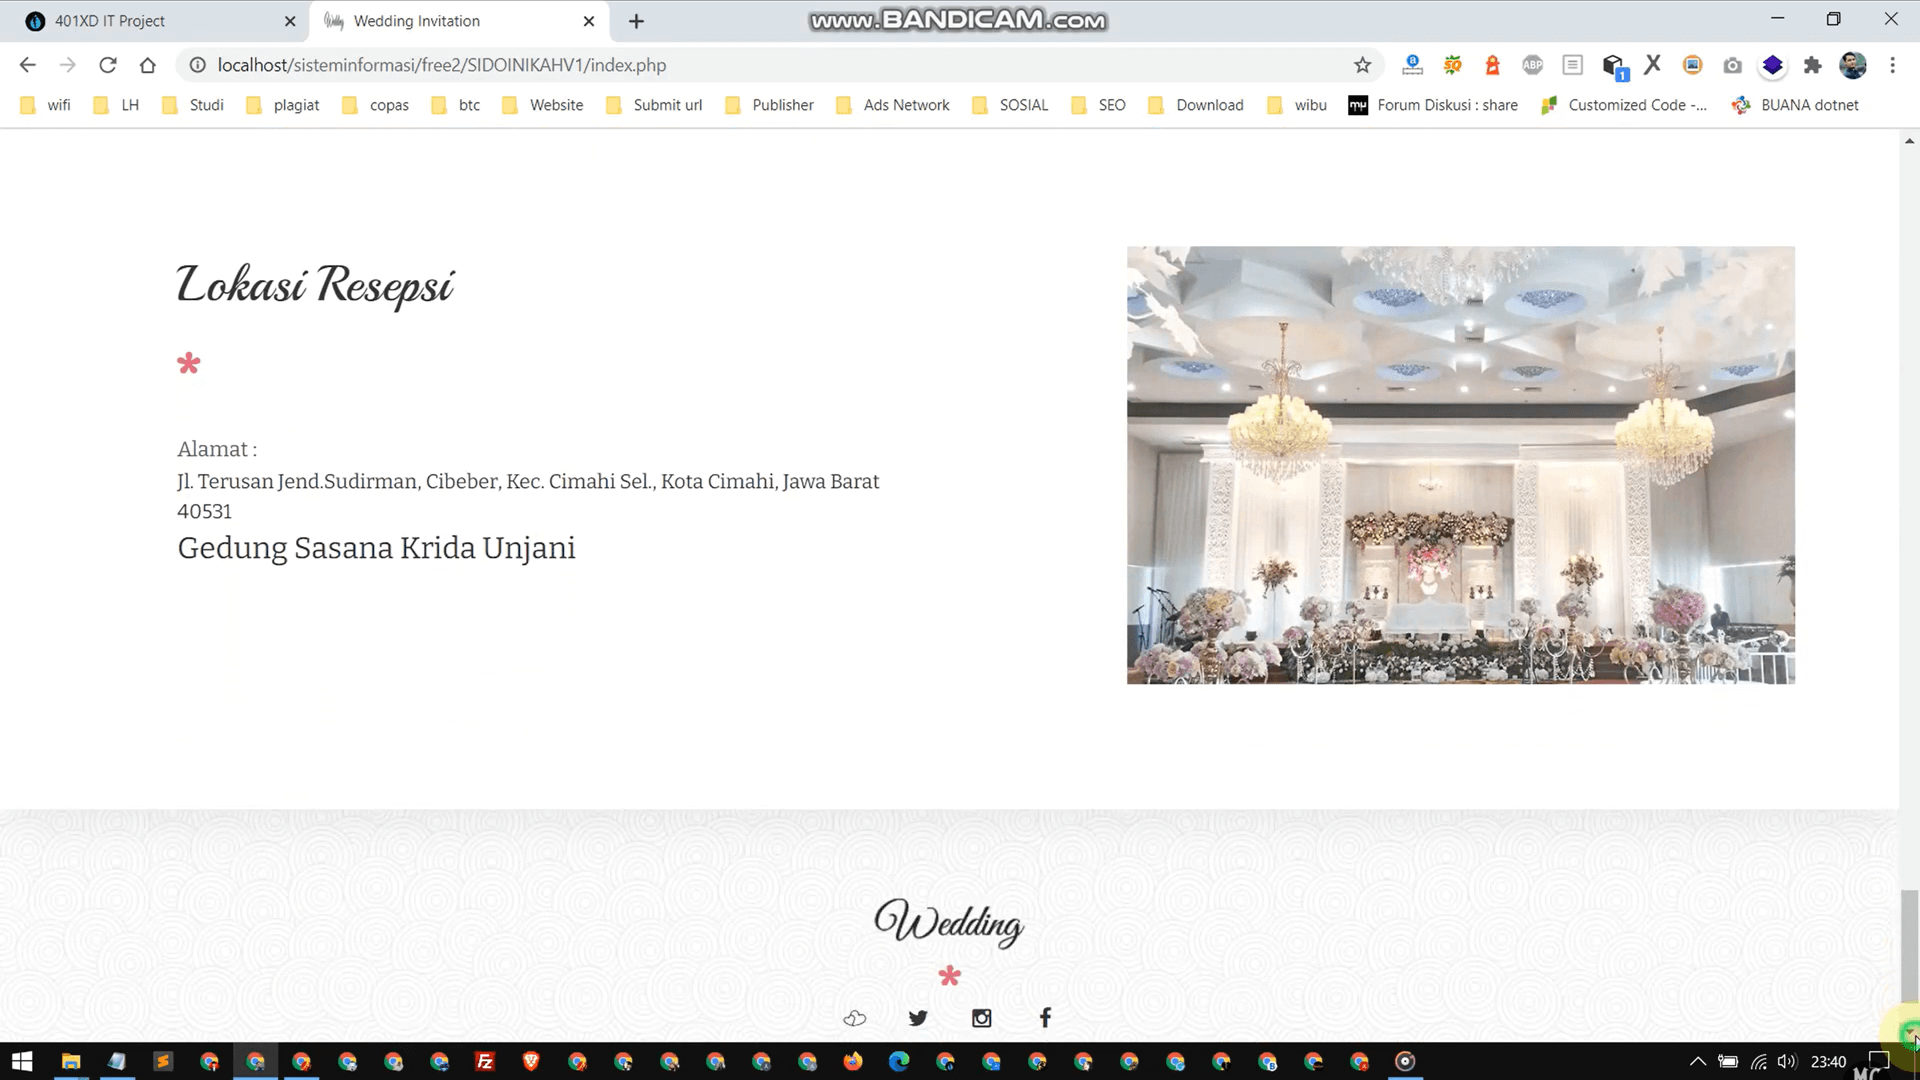Open the puzzle-piece Extensions menu
The image size is (1920, 1080).
pyautogui.click(x=1813, y=65)
